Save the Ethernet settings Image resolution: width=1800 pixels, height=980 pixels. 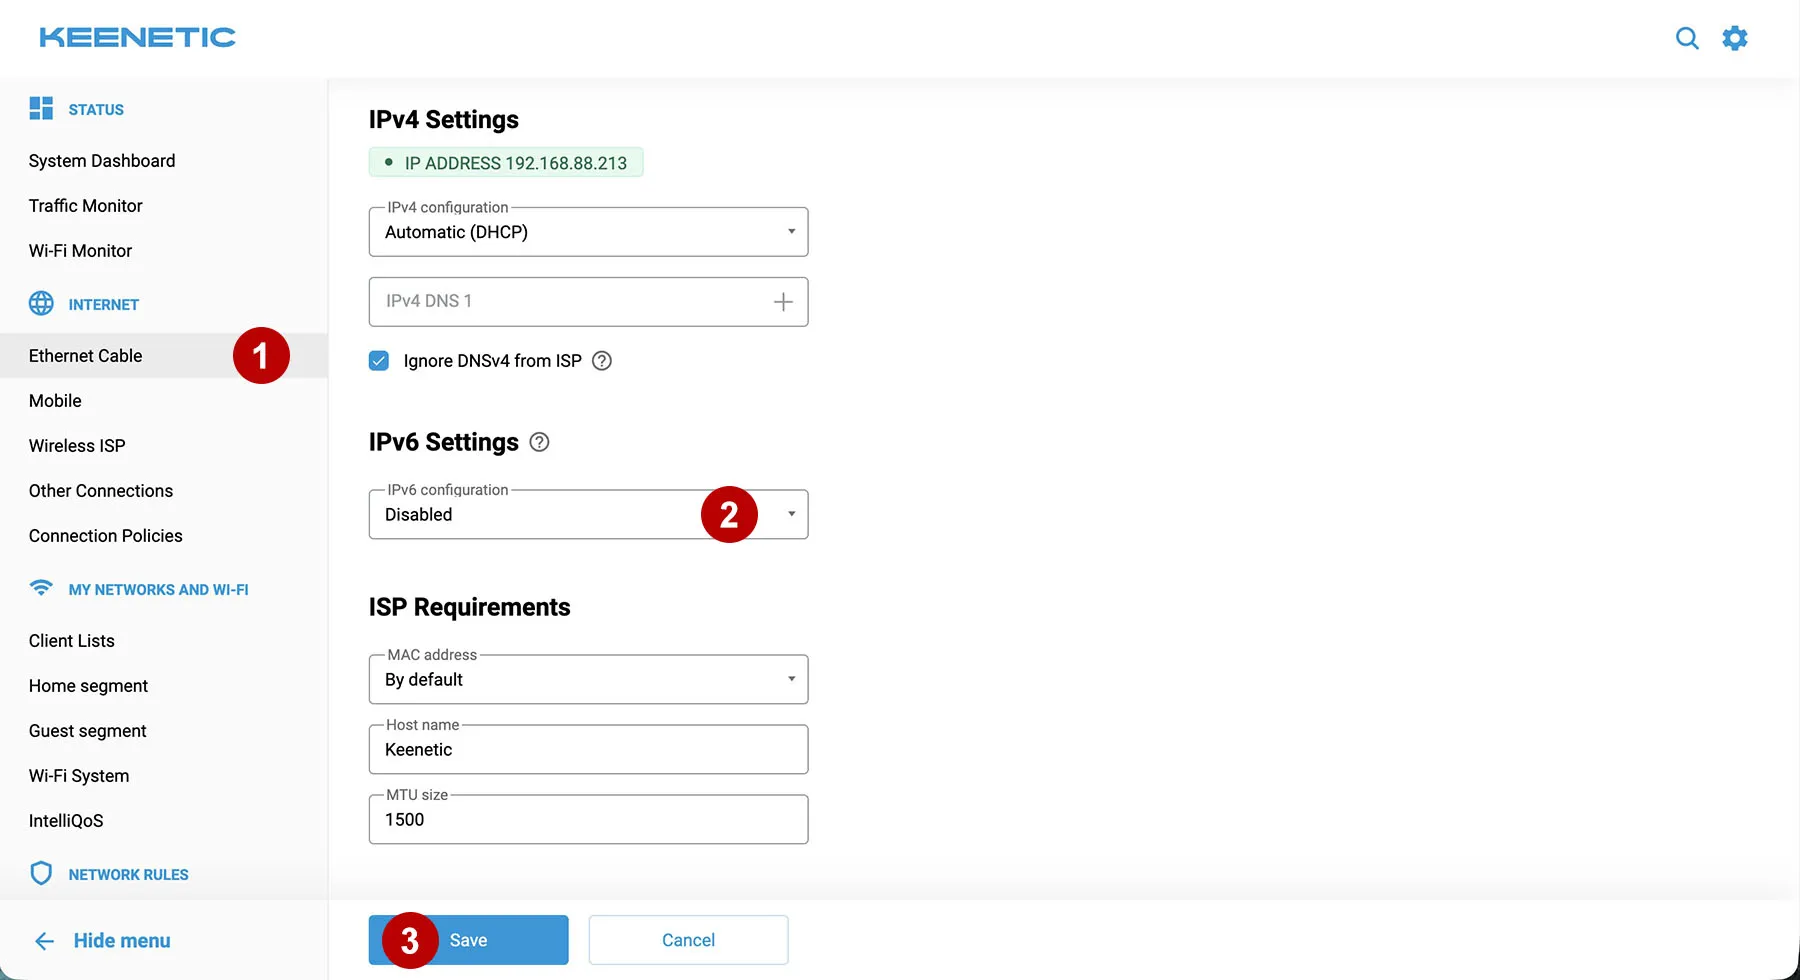pos(468,940)
